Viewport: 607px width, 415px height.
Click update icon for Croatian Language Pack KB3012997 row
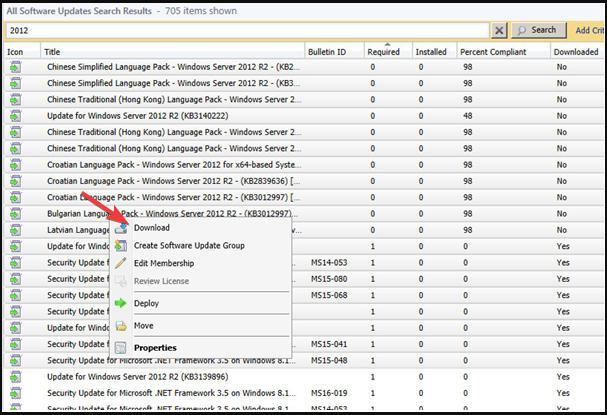(15, 197)
